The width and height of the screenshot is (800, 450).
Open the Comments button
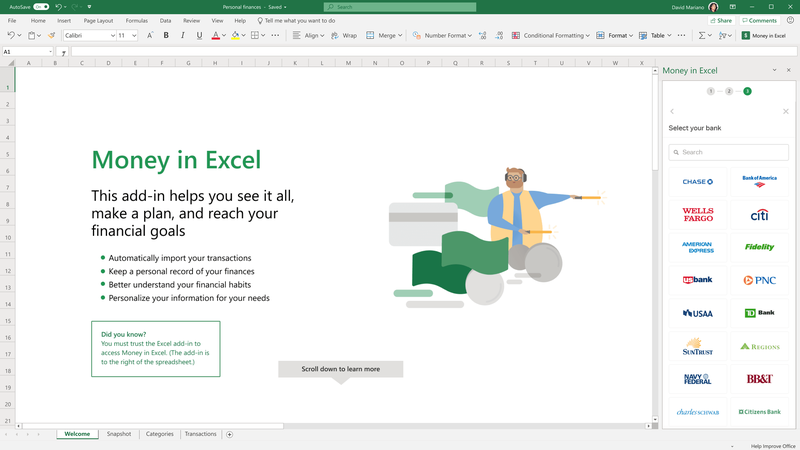(x=759, y=20)
